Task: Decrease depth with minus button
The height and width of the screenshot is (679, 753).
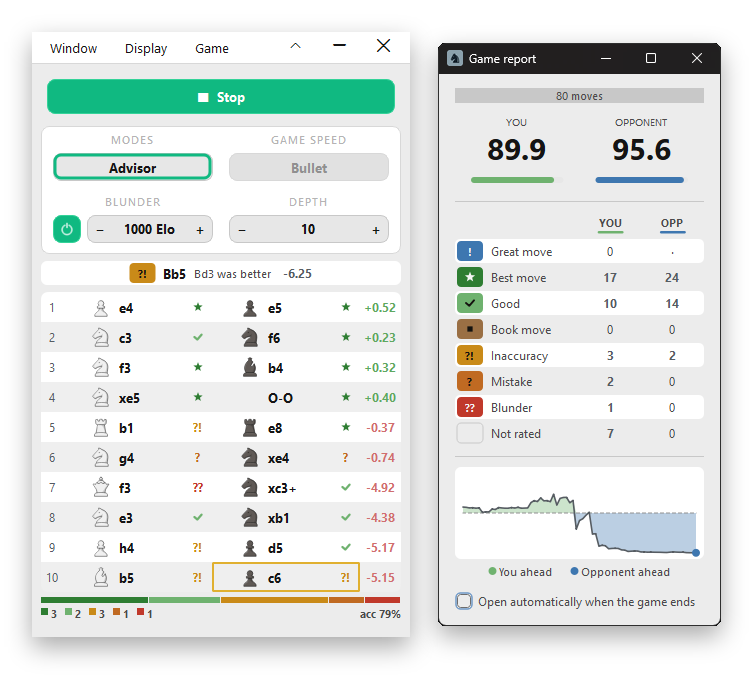Action: (x=242, y=230)
